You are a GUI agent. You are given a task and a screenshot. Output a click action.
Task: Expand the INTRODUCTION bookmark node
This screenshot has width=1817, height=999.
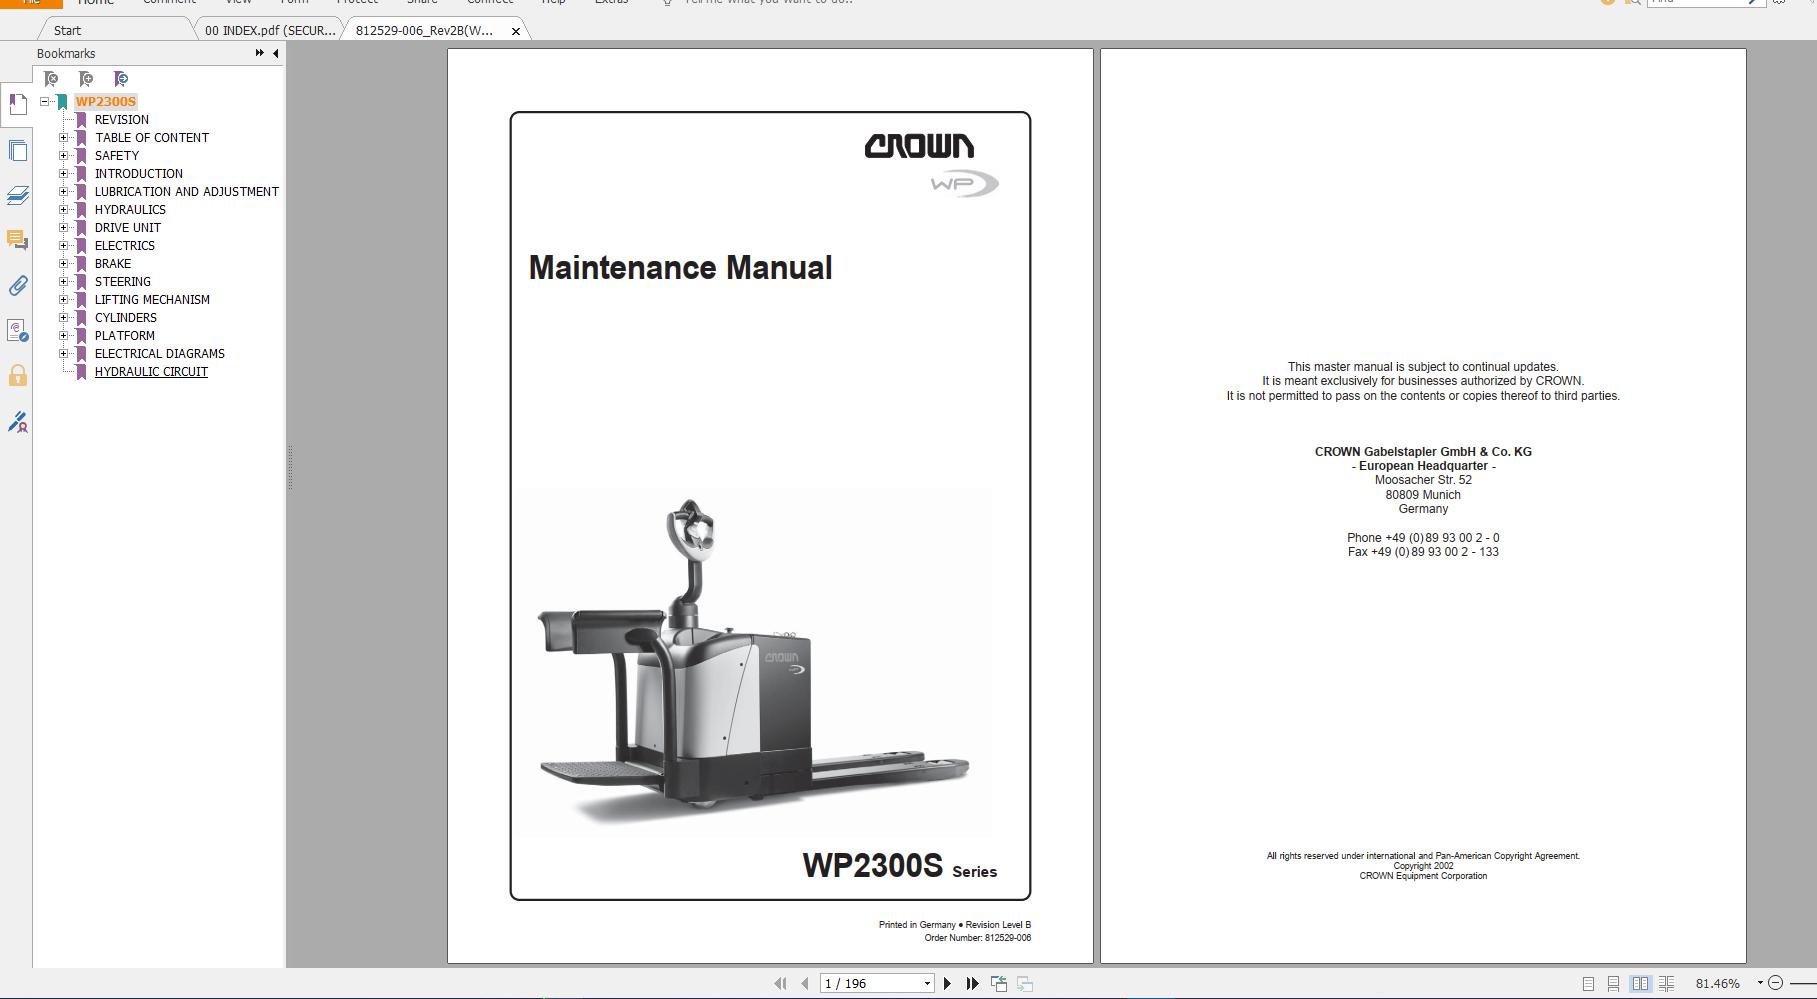coord(64,173)
